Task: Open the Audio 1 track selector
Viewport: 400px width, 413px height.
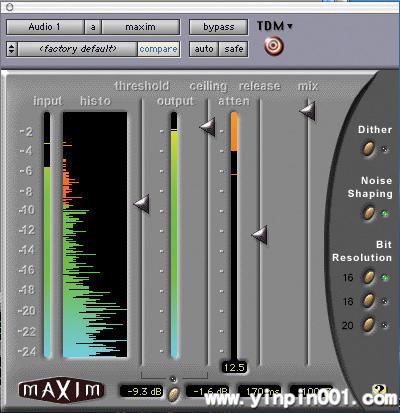Action: [x=45, y=27]
